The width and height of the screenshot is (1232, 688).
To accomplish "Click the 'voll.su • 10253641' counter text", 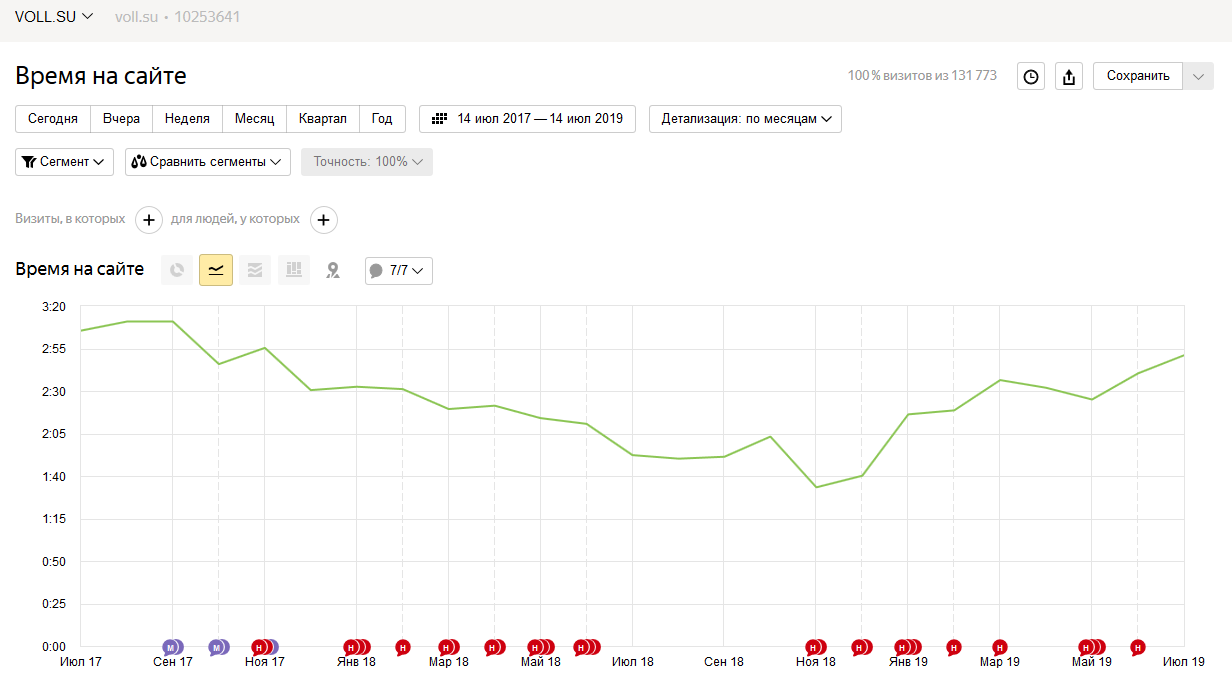I will coord(177,17).
